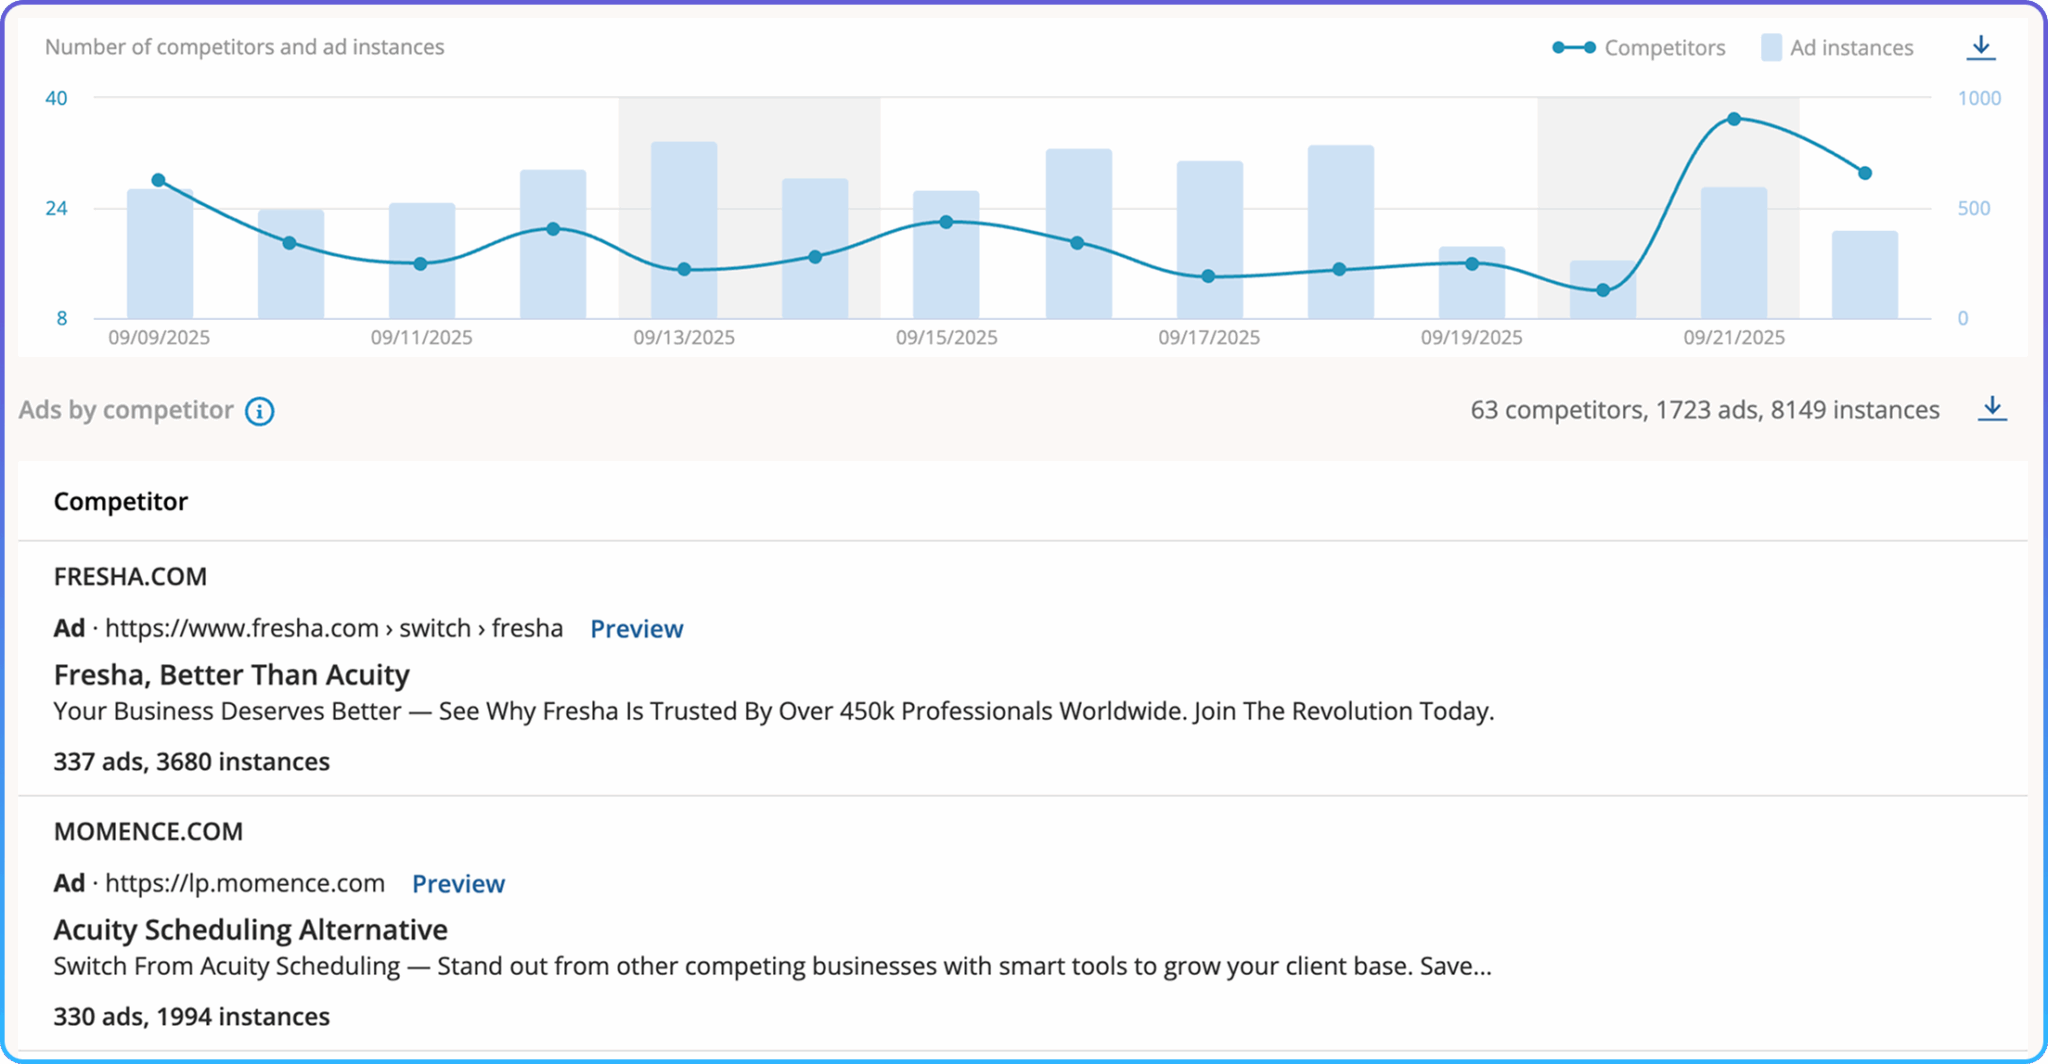Open the Ads by competitor info tooltip
Screen dimensions: 2048x1064
(259, 411)
